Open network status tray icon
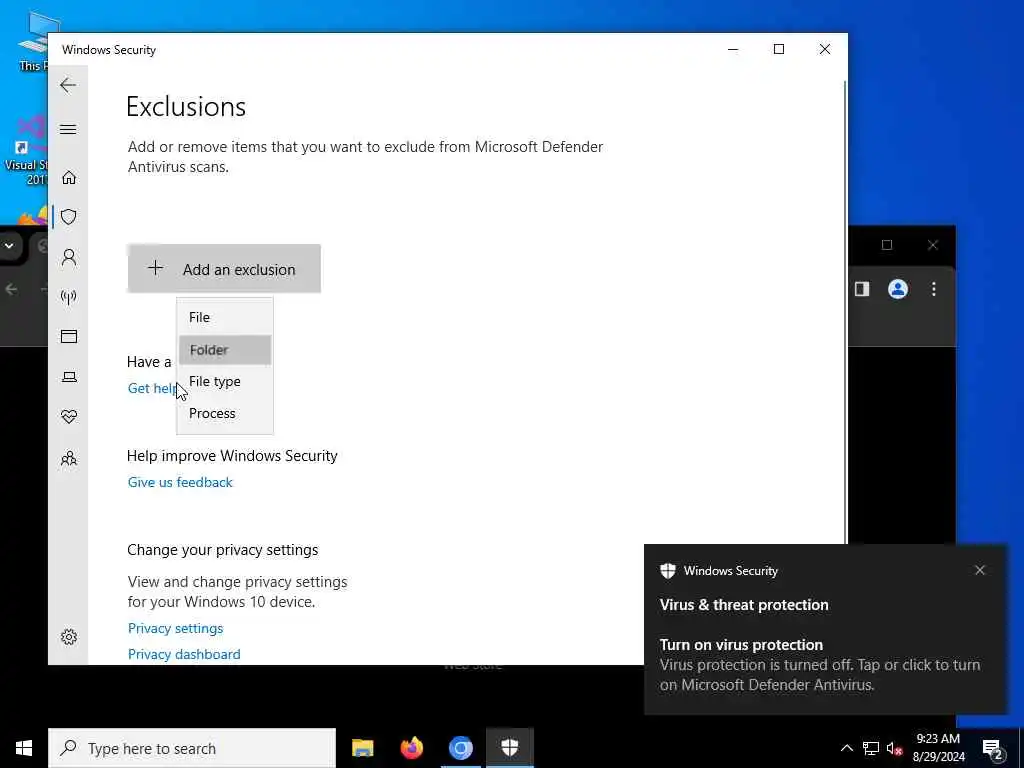Image resolution: width=1024 pixels, height=768 pixels. [x=871, y=748]
